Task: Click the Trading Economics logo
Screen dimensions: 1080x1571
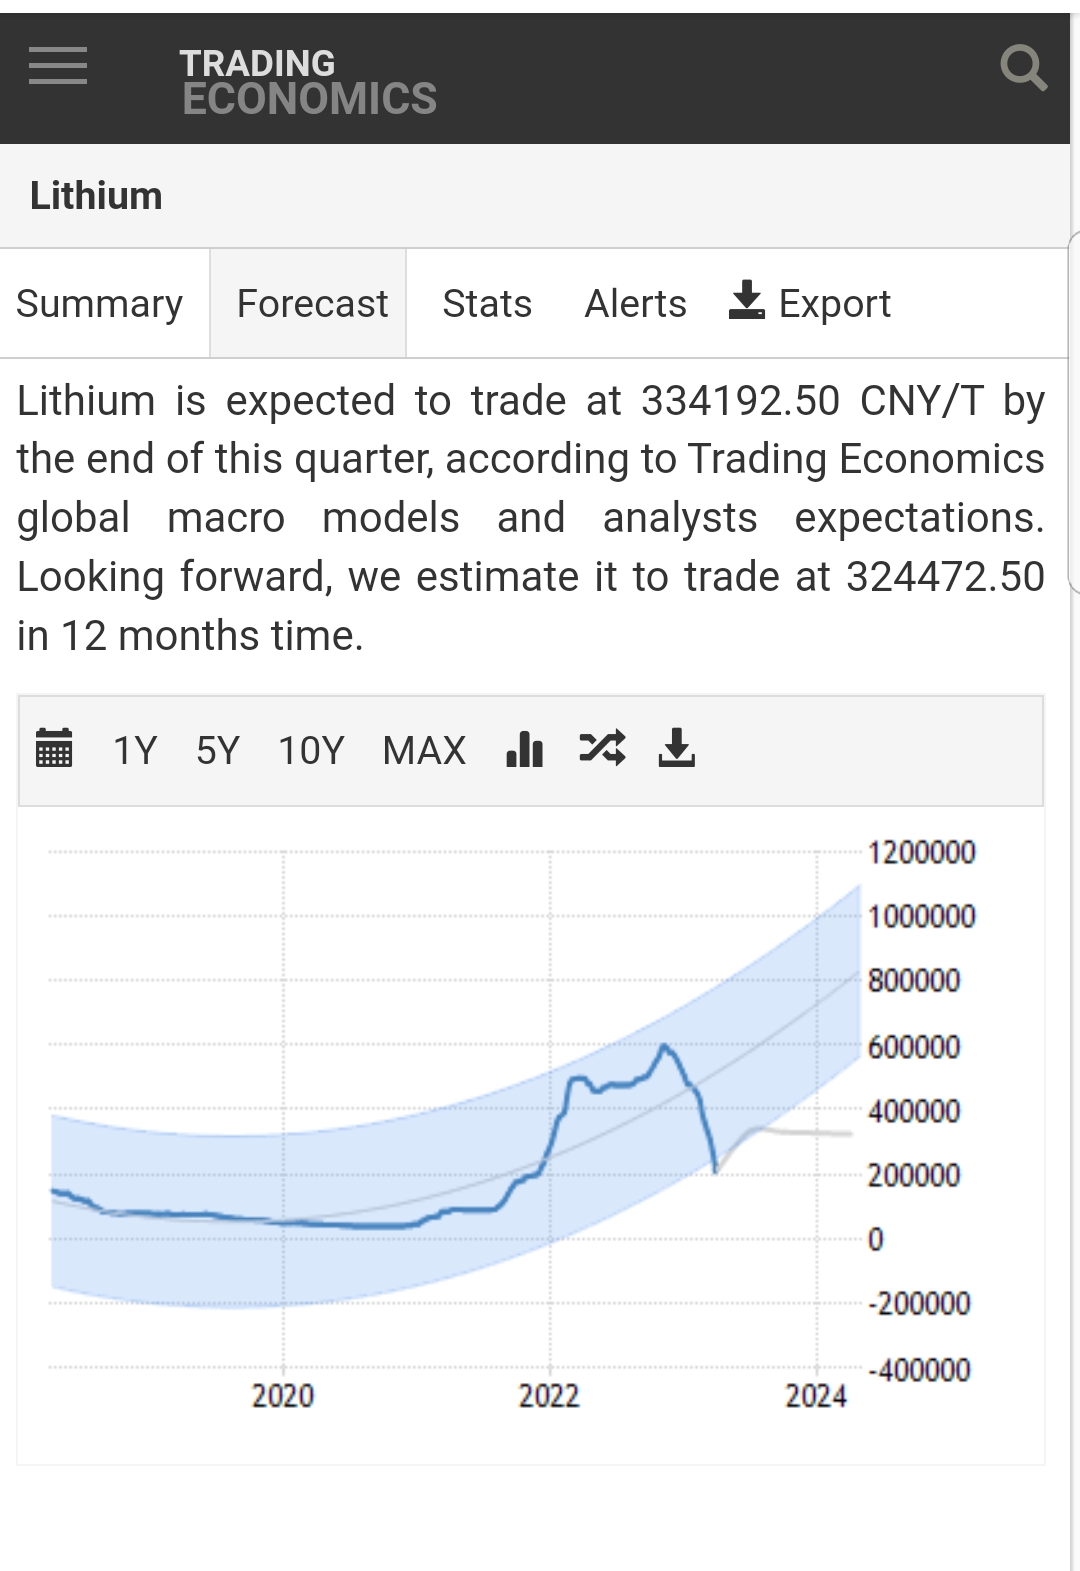Action: click(x=308, y=82)
